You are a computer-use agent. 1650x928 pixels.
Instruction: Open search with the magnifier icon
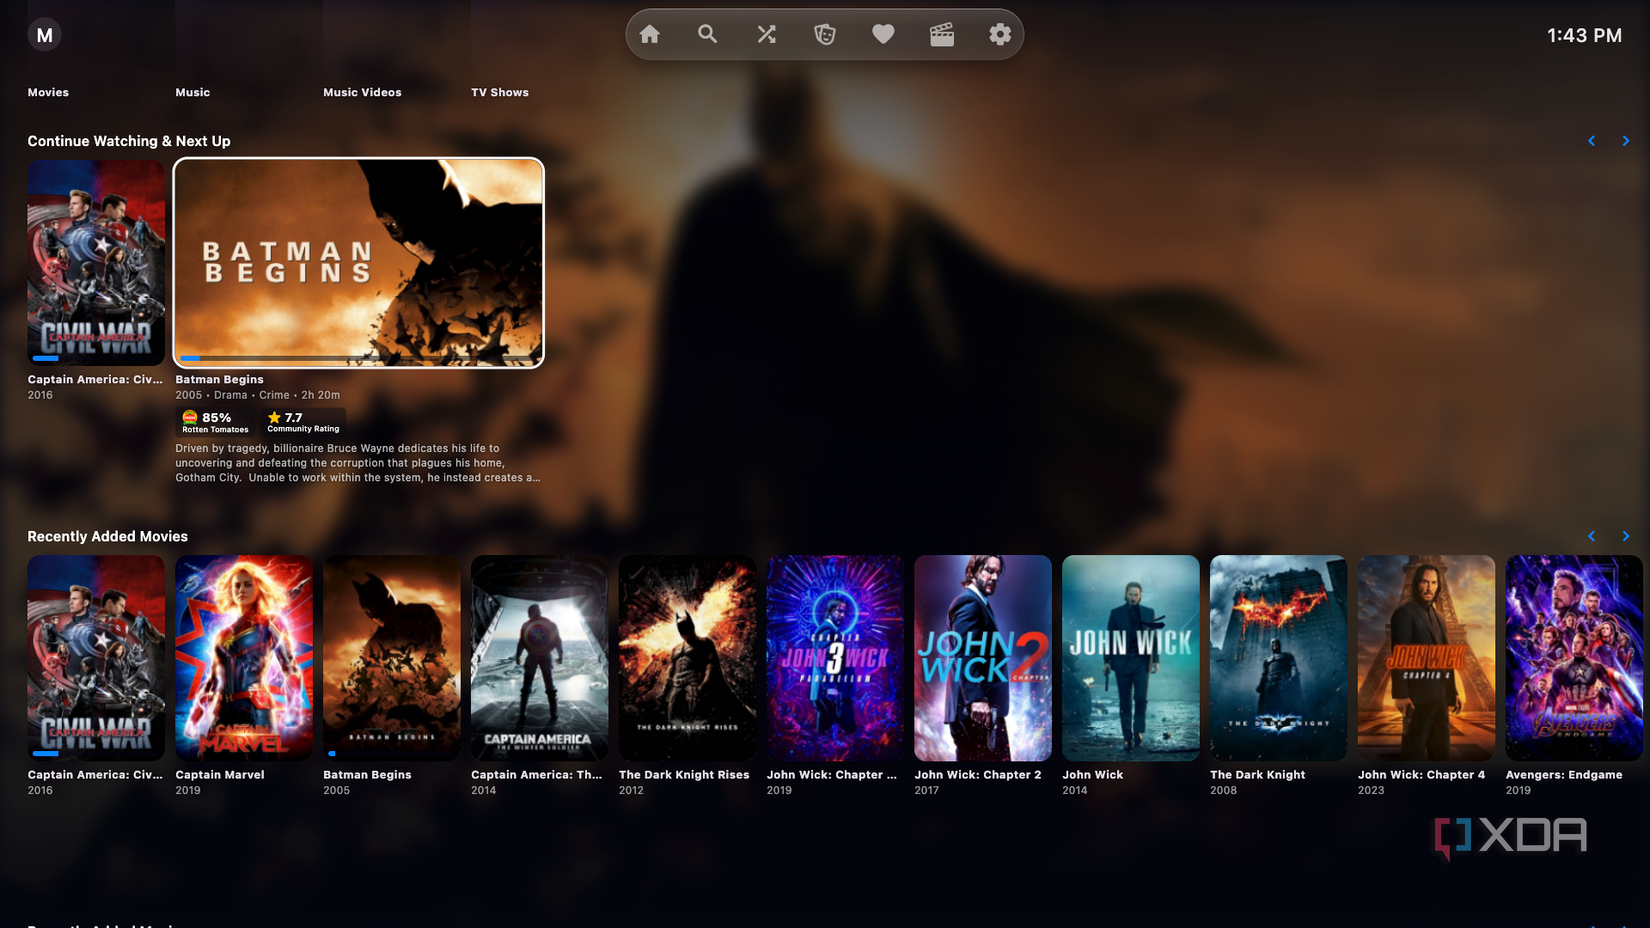click(x=708, y=35)
